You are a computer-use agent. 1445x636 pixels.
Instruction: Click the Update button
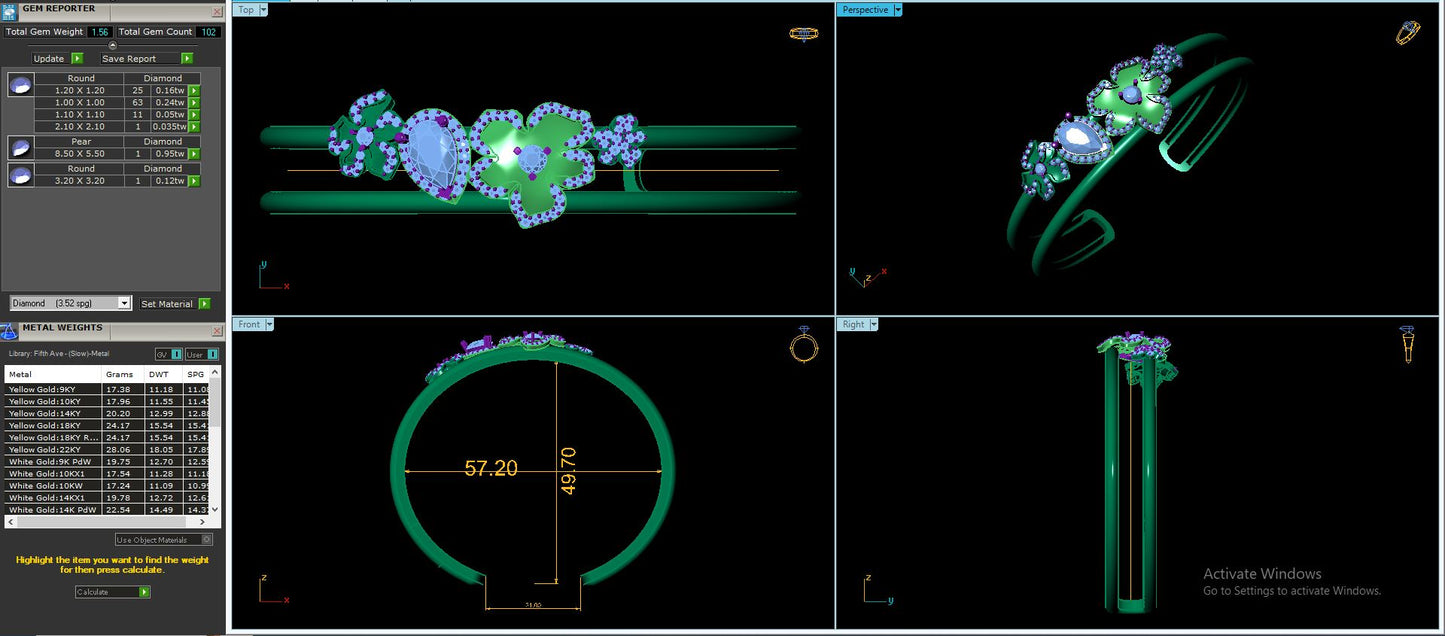[49, 59]
